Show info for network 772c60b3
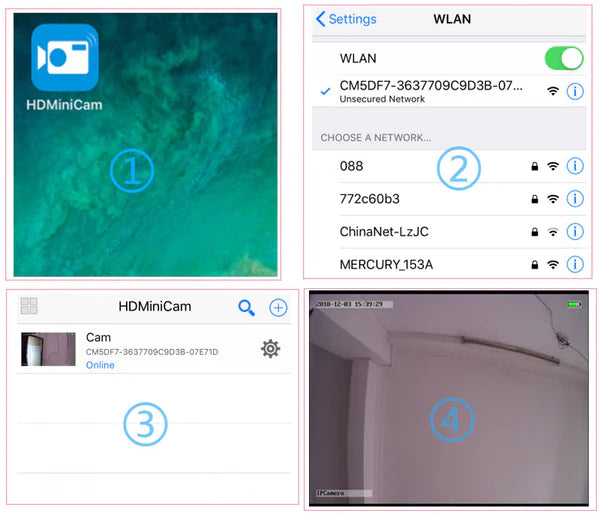Screen dimensions: 600x517 [x=575, y=199]
